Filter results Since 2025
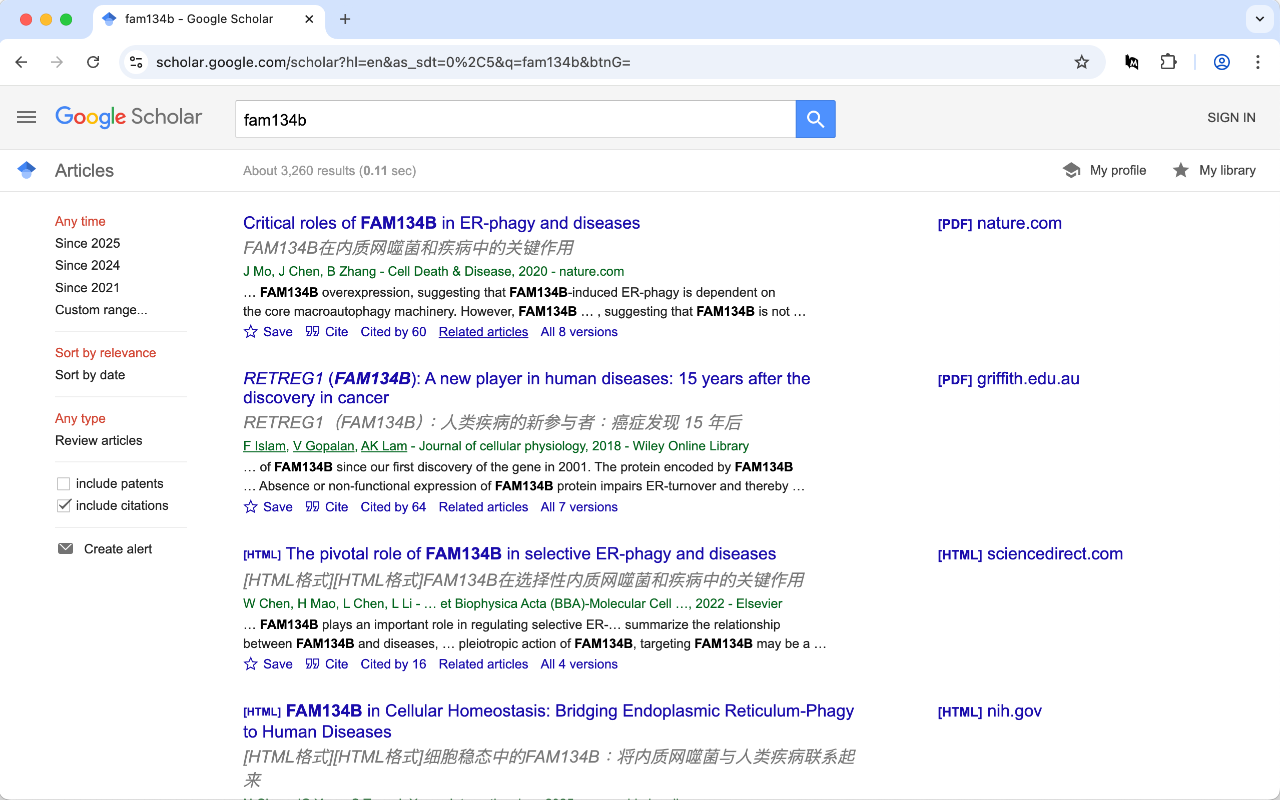Viewport: 1280px width, 800px height. click(x=87, y=243)
